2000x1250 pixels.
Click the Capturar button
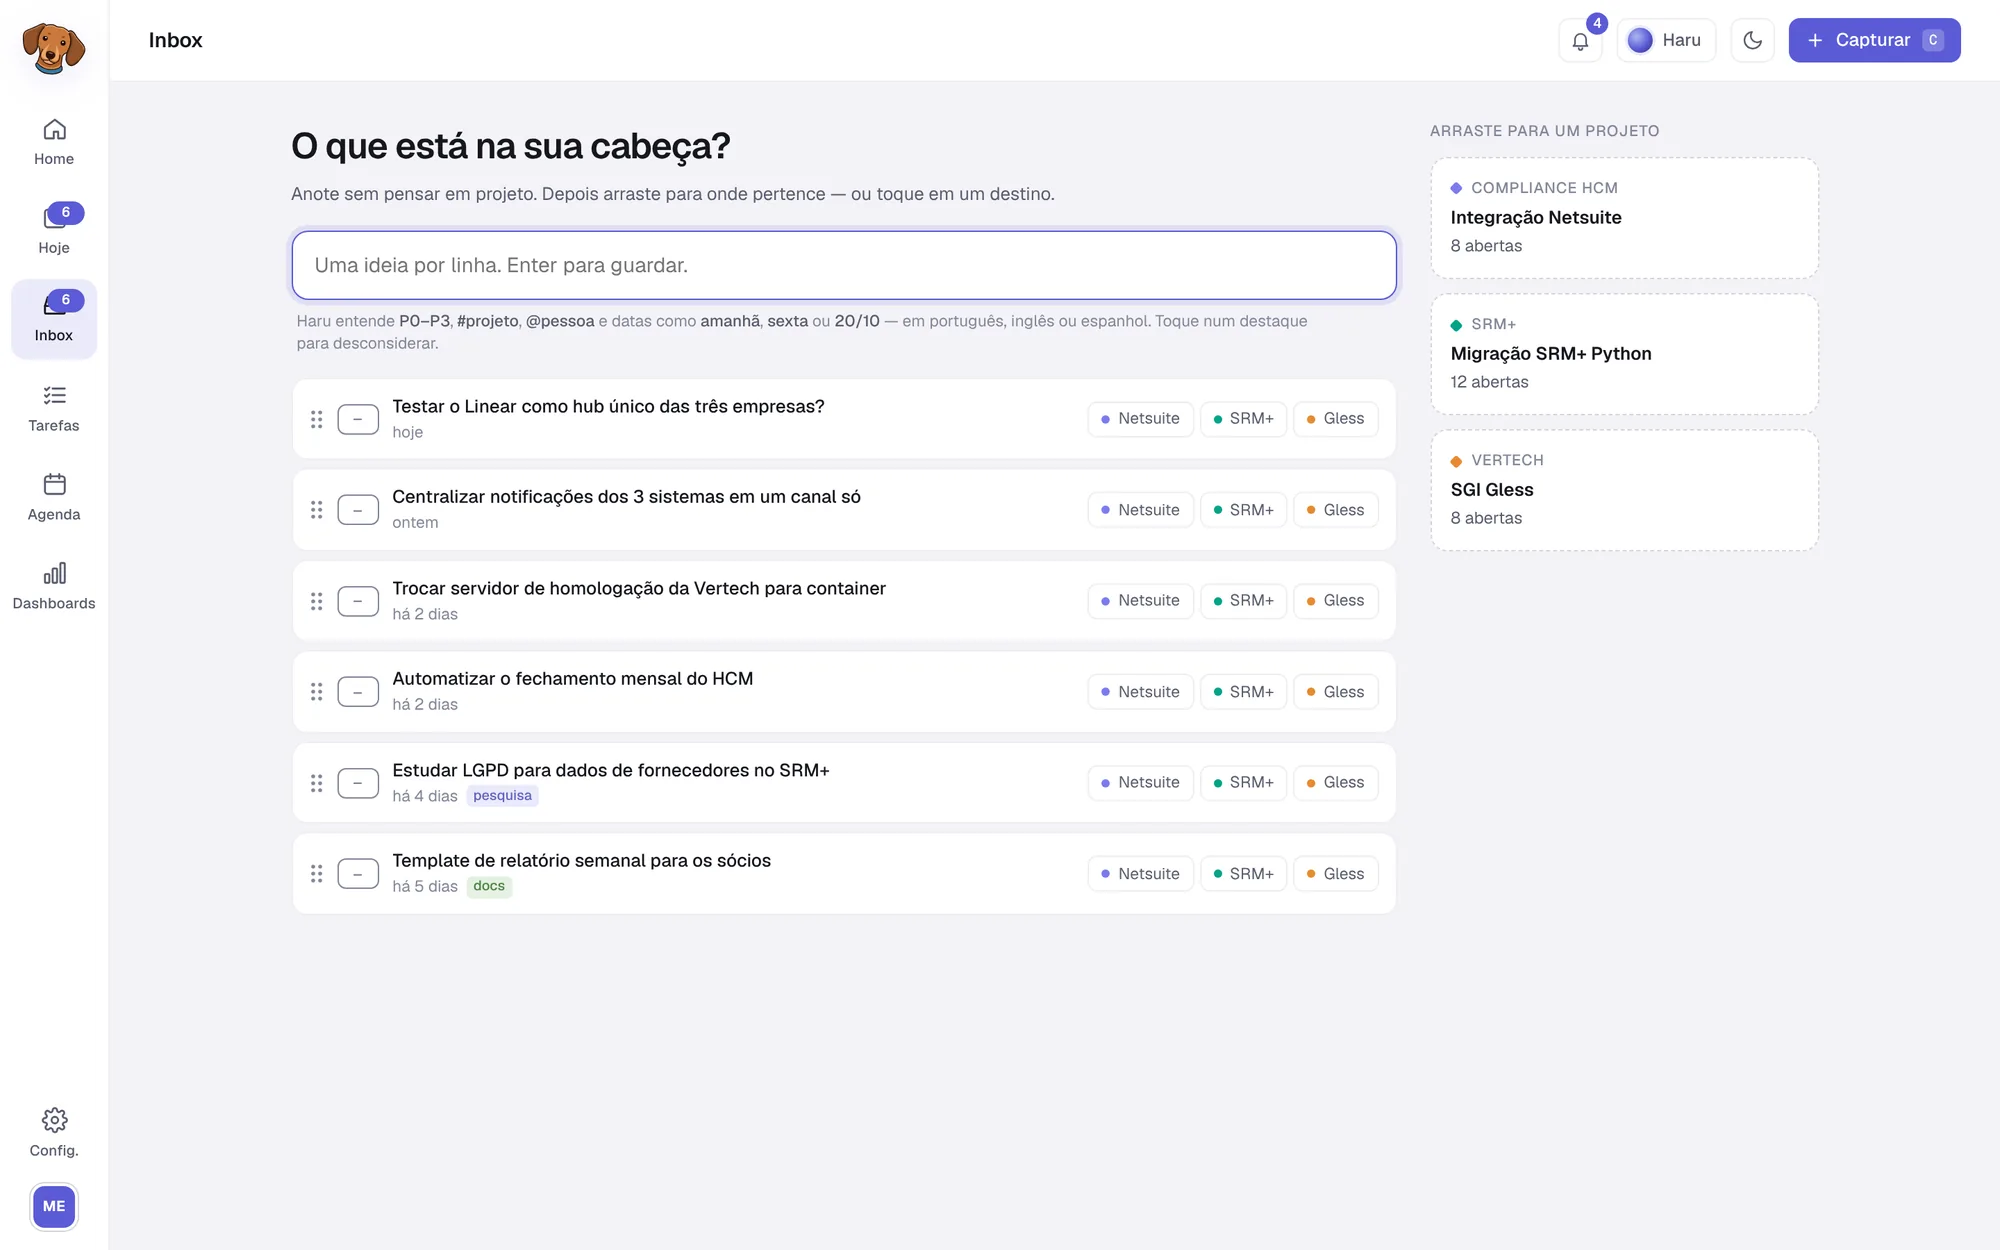[x=1874, y=41]
